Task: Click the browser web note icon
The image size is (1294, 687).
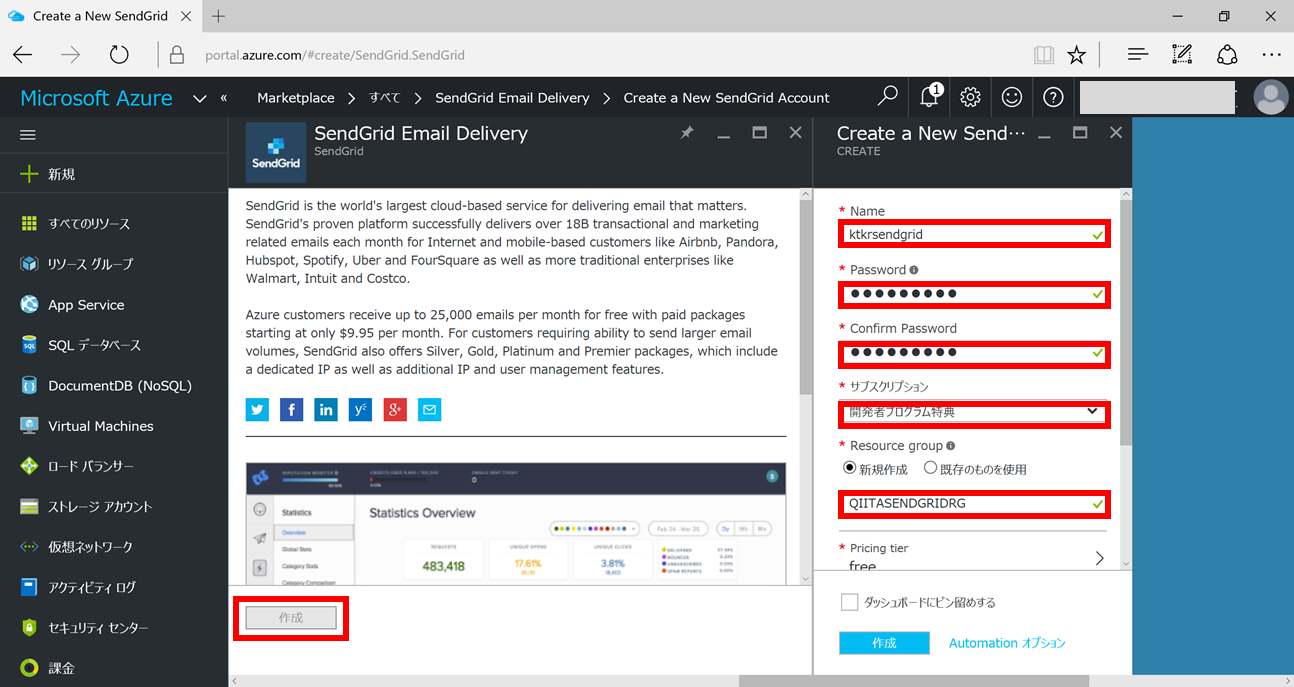Action: click(1182, 55)
